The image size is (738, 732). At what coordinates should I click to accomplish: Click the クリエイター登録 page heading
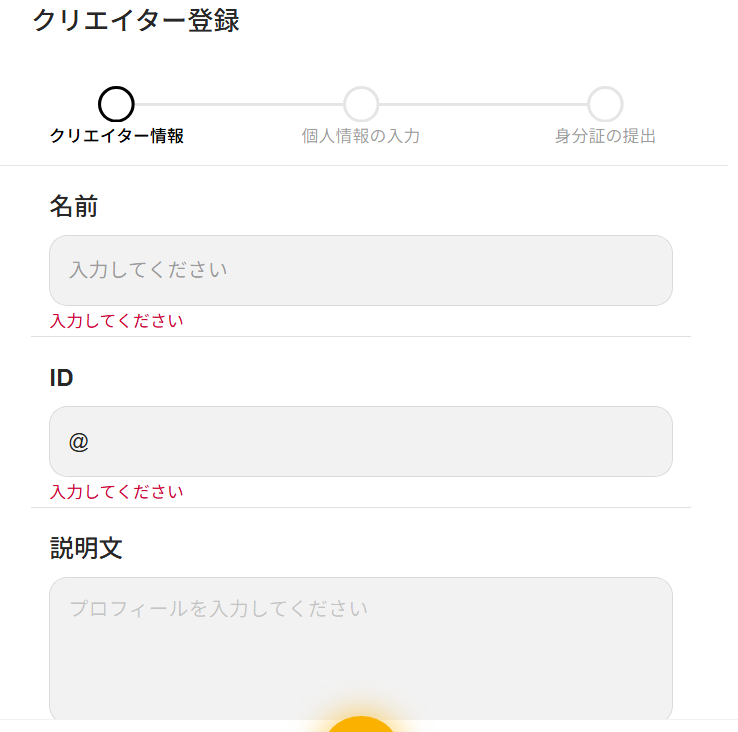(x=136, y=20)
